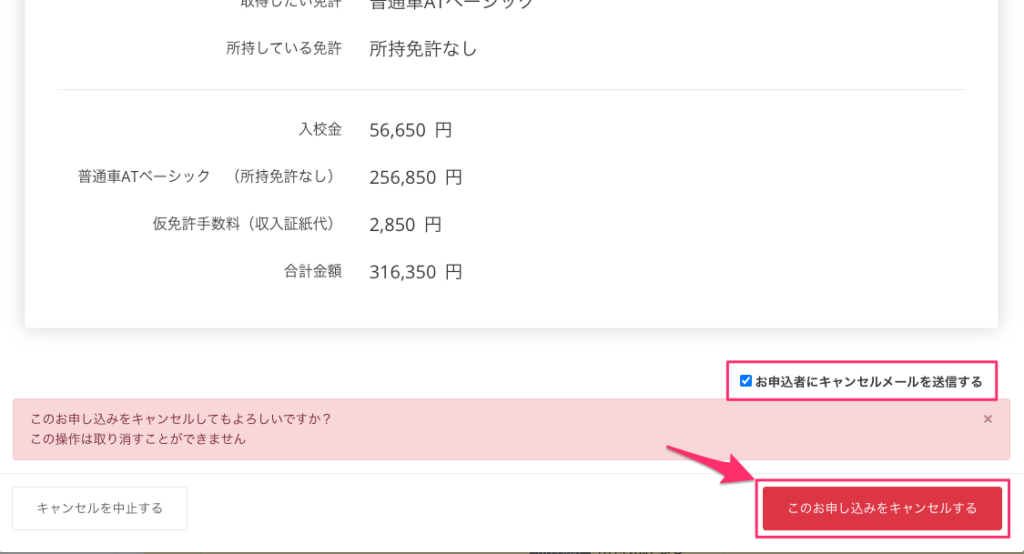
Task: Click the キャンセルを中止する button
Action: (x=100, y=508)
